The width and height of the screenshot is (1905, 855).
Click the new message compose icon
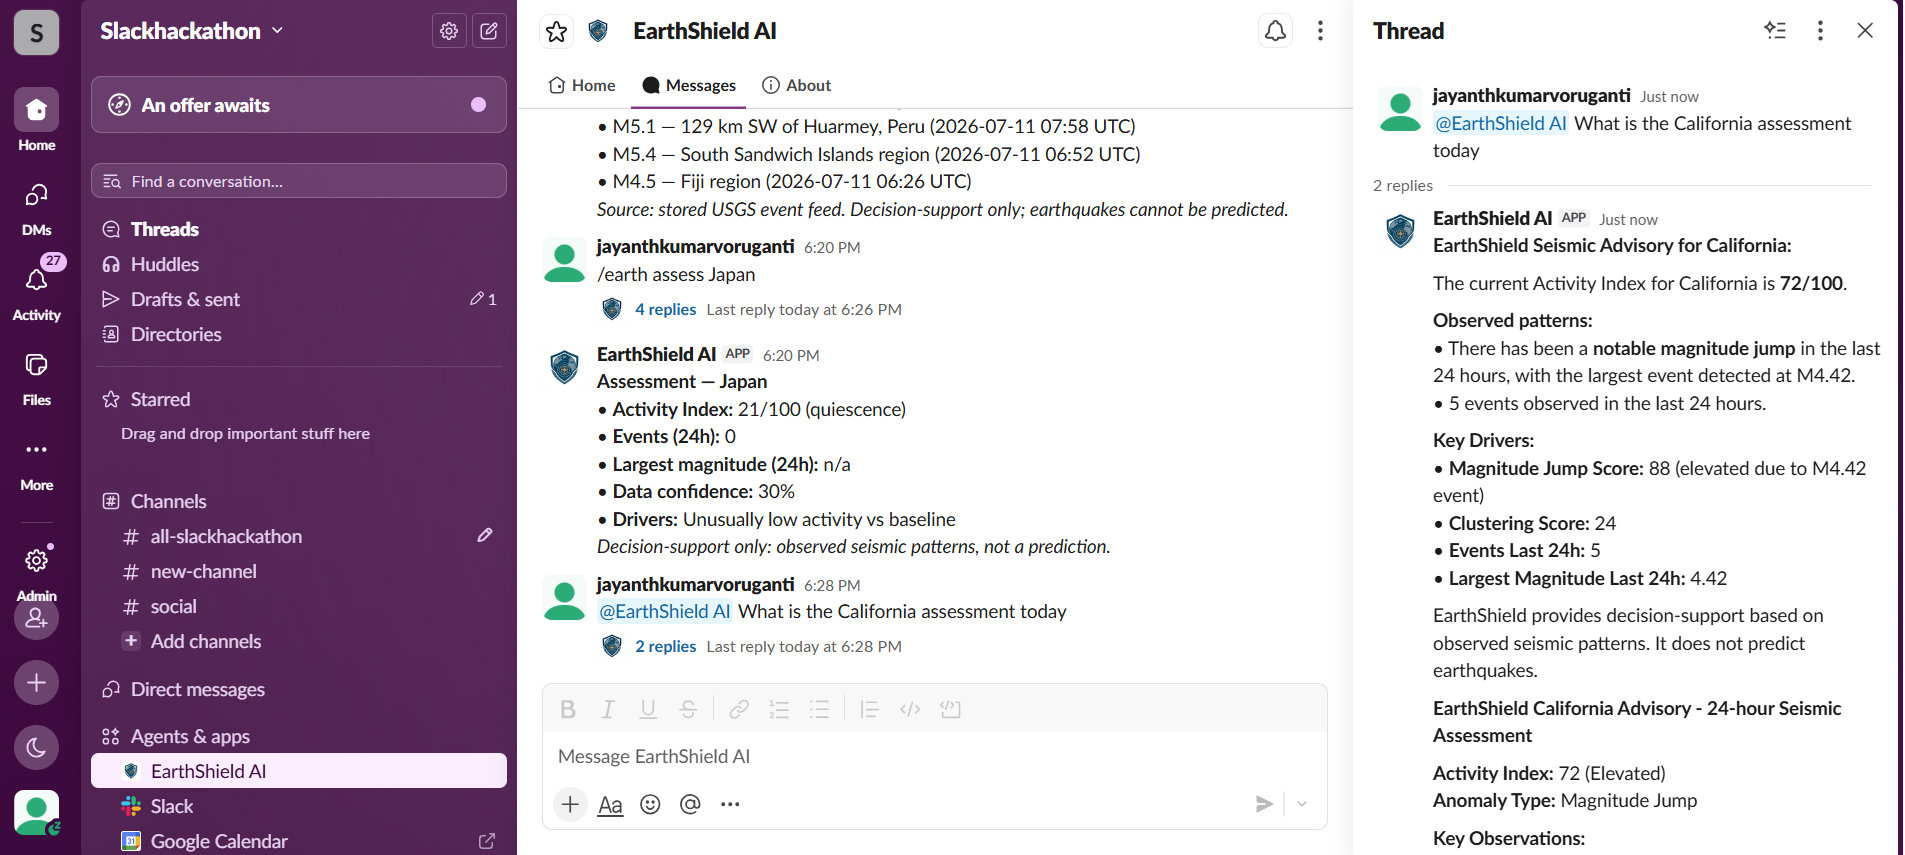[489, 31]
